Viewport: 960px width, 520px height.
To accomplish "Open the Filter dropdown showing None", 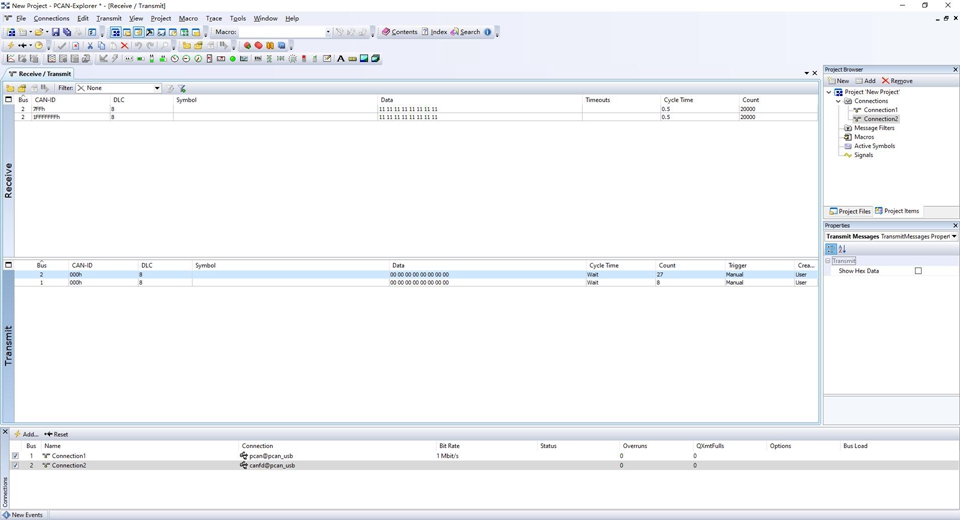I will (x=157, y=88).
